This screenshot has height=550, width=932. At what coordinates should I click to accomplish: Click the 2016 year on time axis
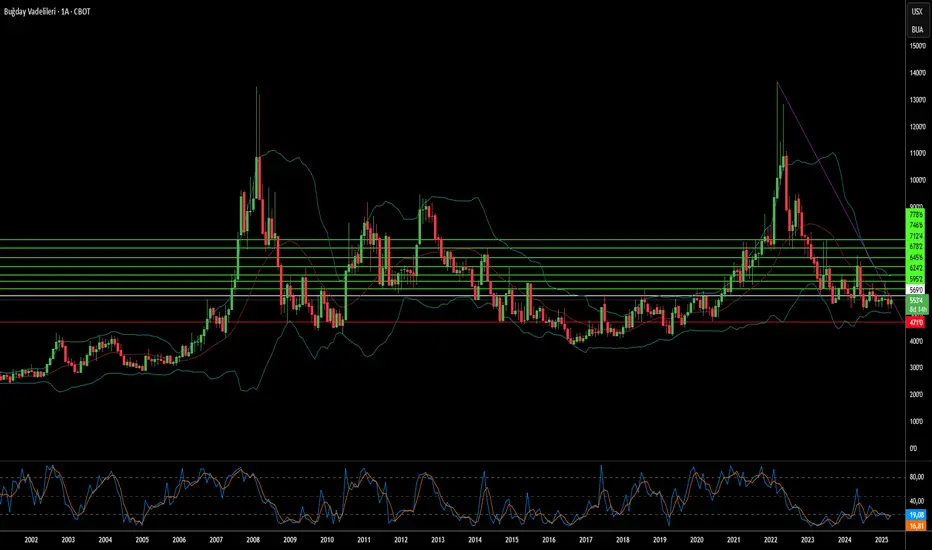[x=548, y=539]
